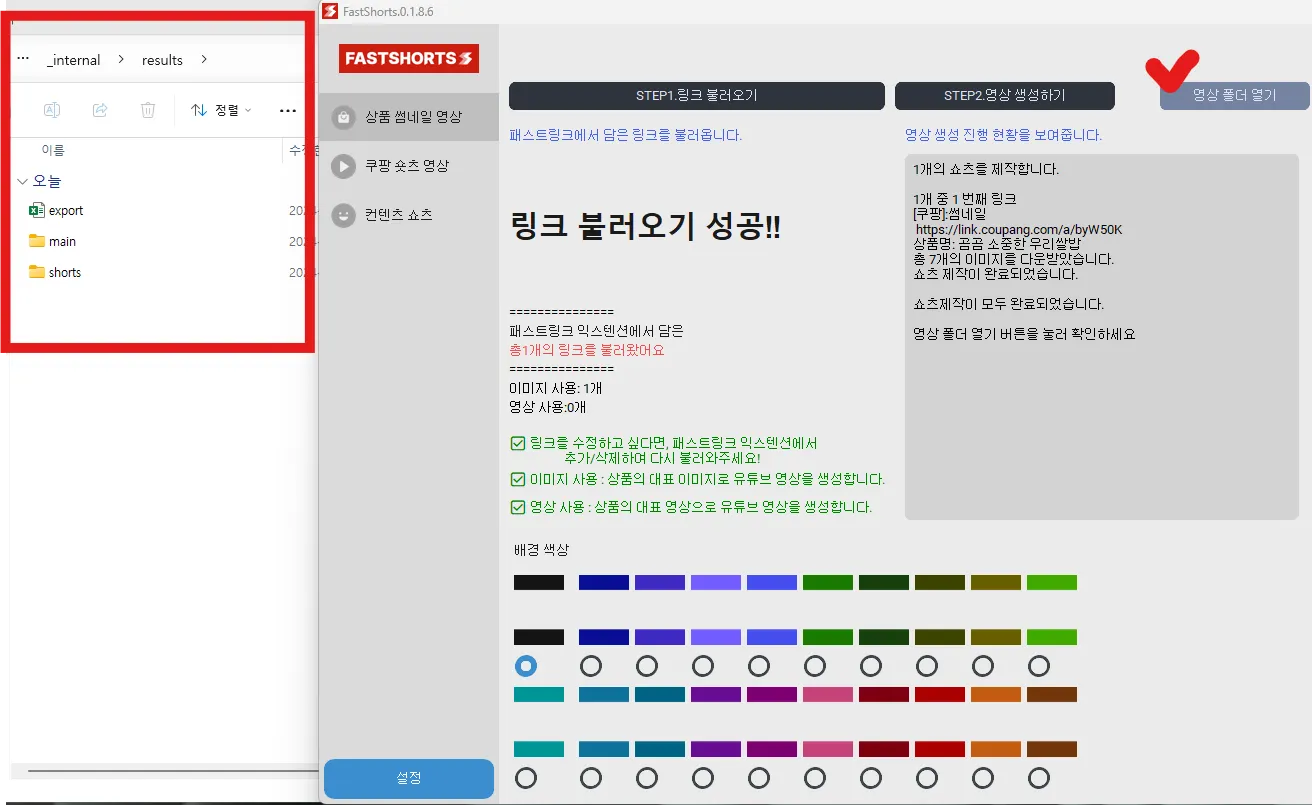Click the green check beside 이미지 사용 : 상품의
The image size is (1312, 805).
click(518, 479)
